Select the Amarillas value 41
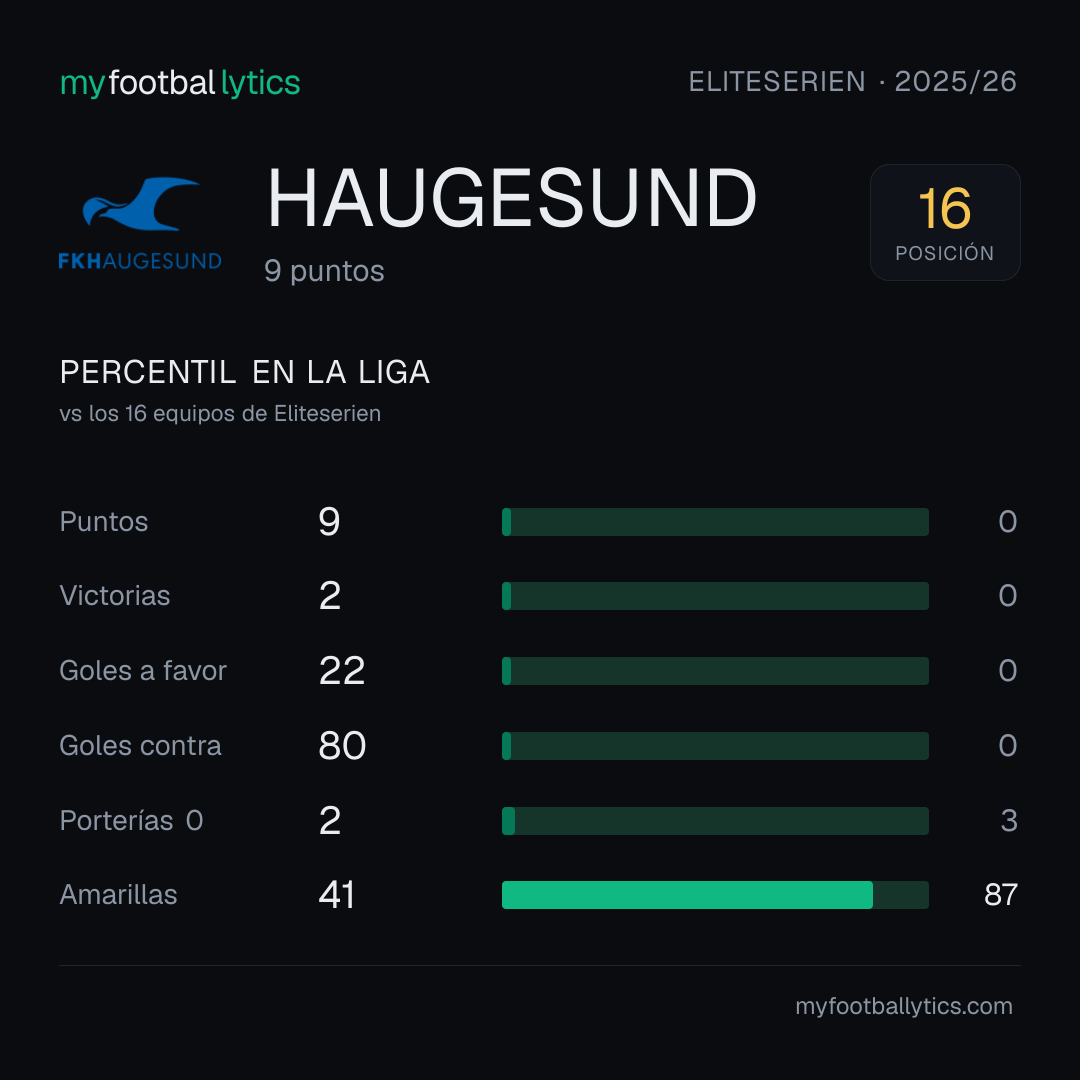This screenshot has width=1080, height=1080. [x=337, y=895]
